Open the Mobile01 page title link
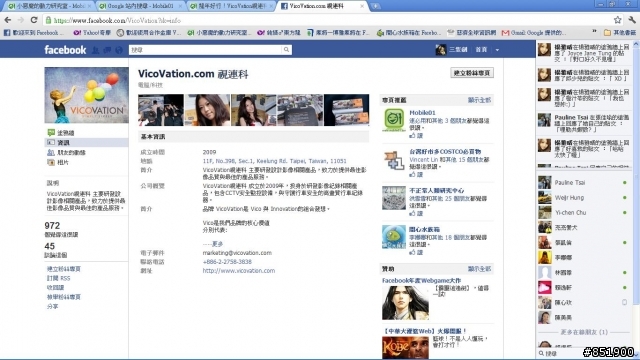 (422, 112)
